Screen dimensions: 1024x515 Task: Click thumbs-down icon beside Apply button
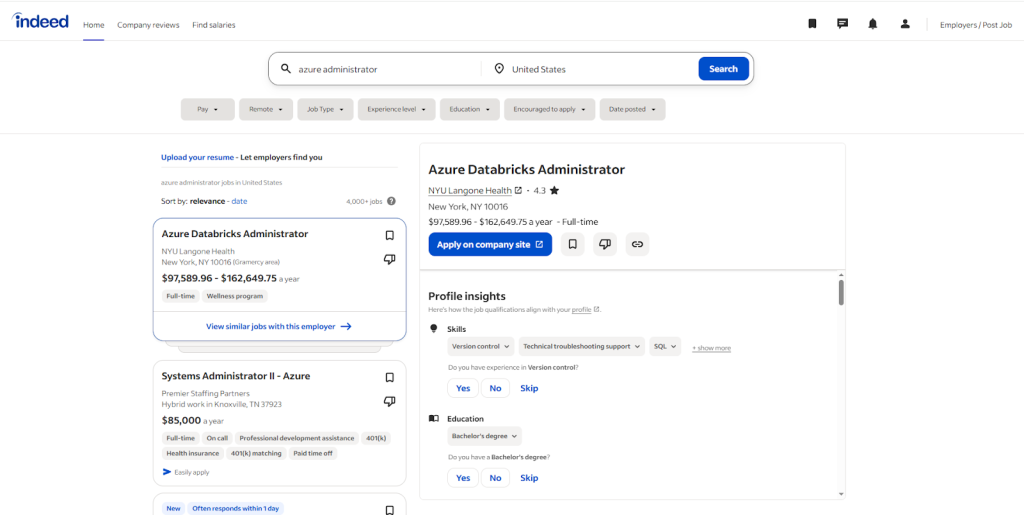click(x=605, y=244)
